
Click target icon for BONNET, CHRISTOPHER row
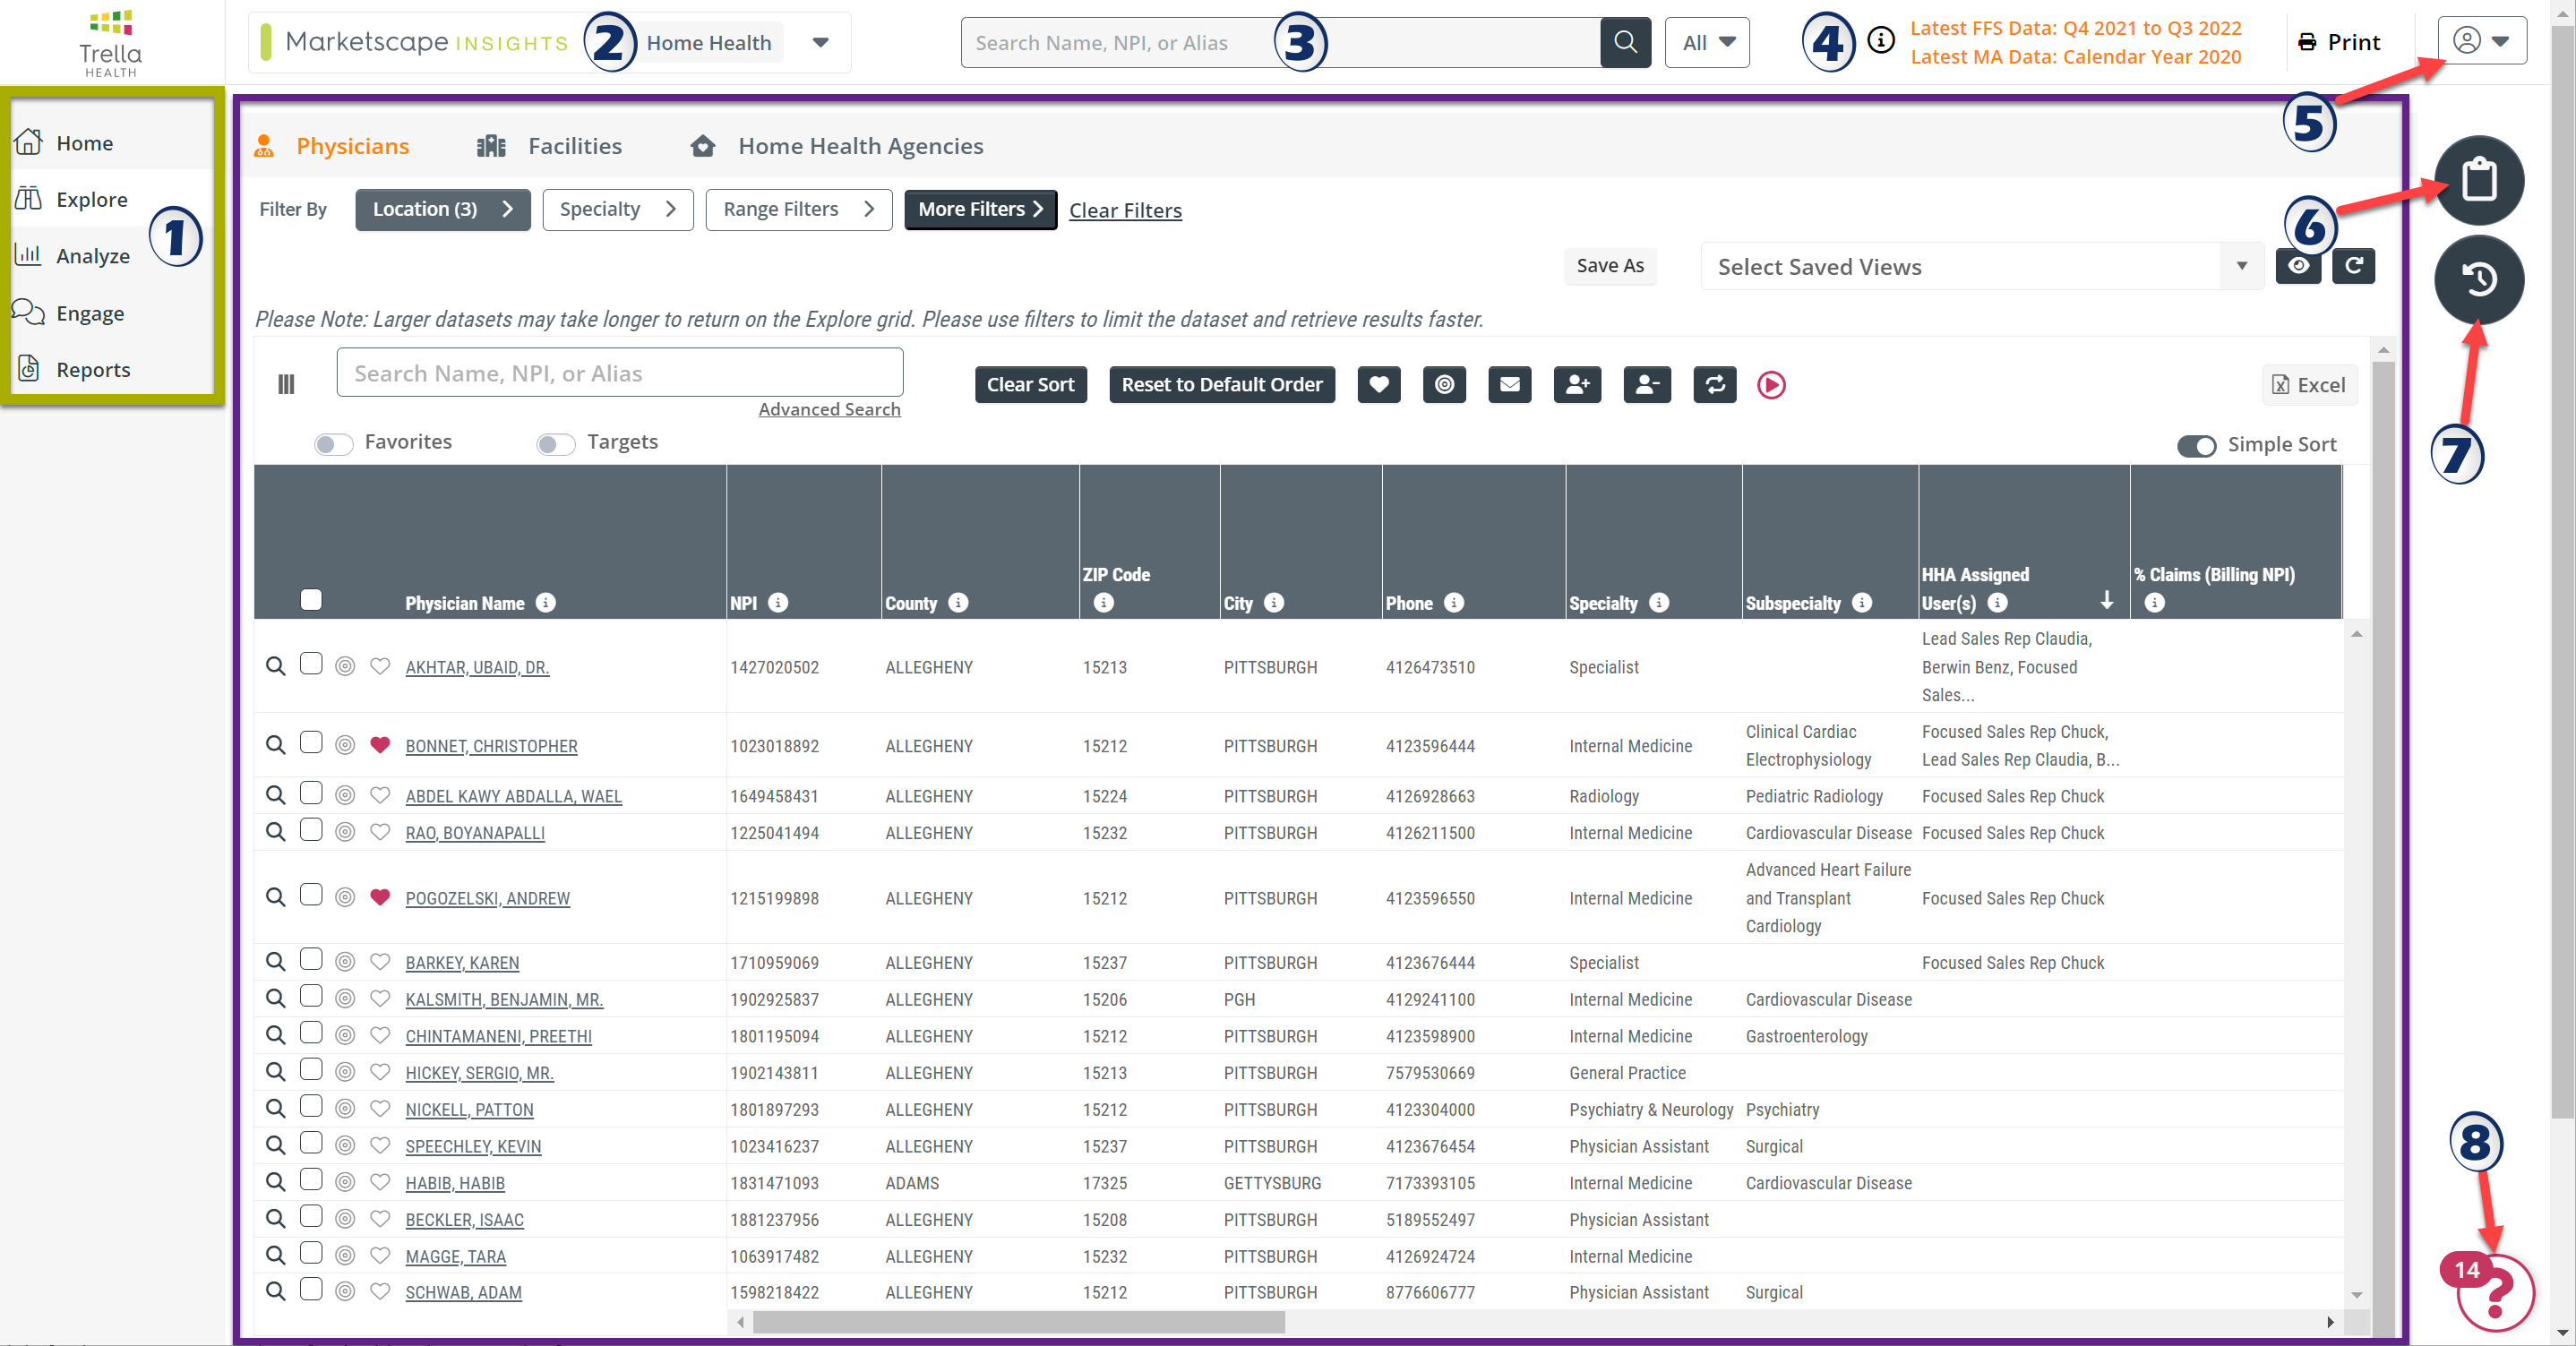point(345,745)
